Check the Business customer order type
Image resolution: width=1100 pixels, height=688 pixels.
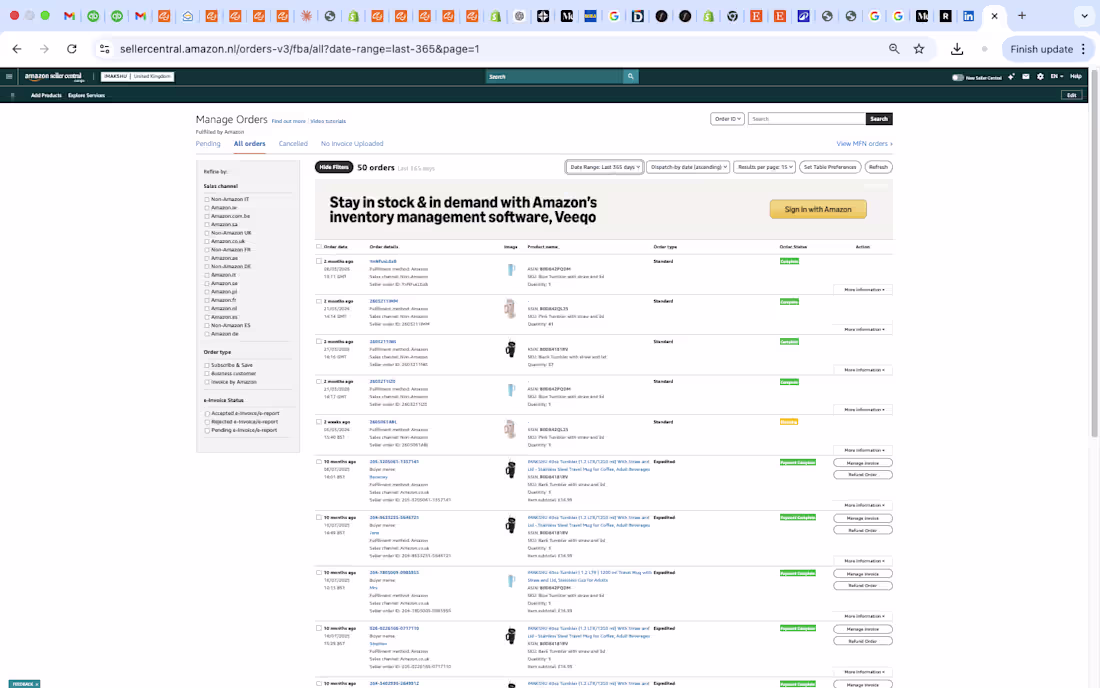coord(207,374)
